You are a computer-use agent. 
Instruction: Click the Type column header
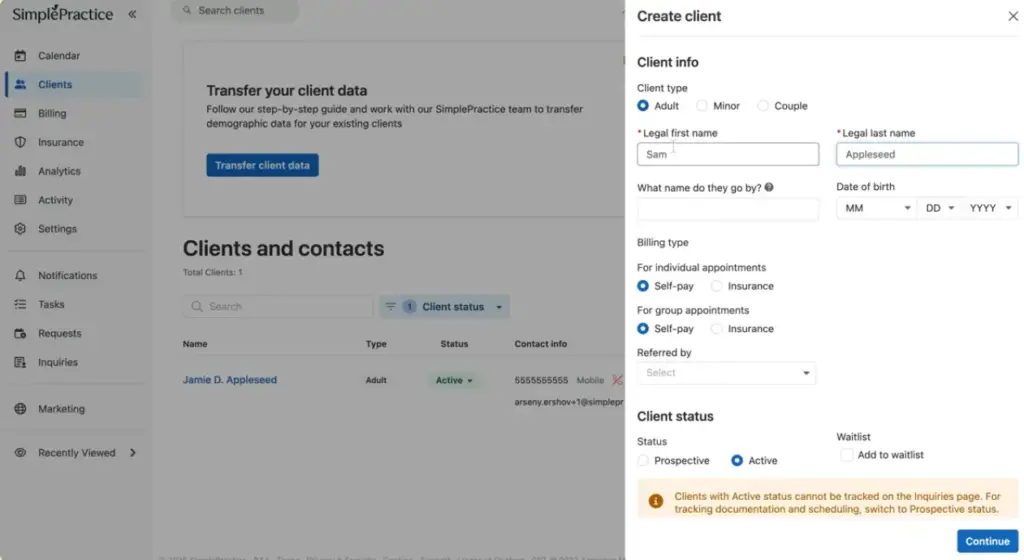[376, 344]
